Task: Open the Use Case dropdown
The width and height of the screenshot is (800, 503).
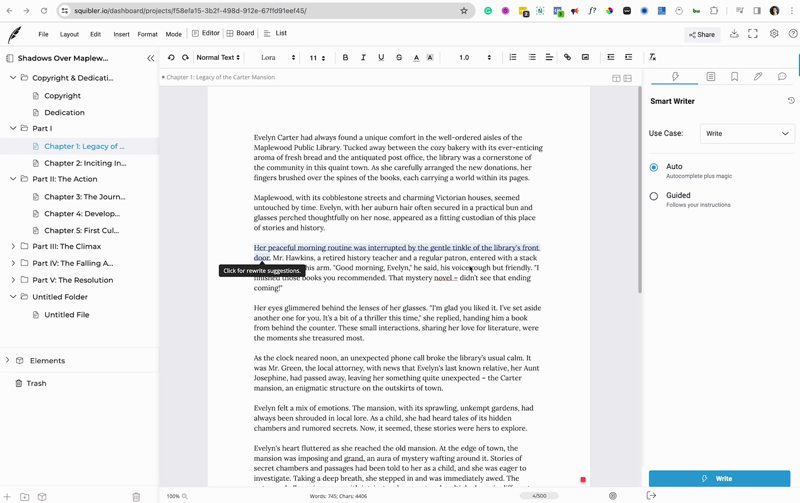Action: [747, 134]
